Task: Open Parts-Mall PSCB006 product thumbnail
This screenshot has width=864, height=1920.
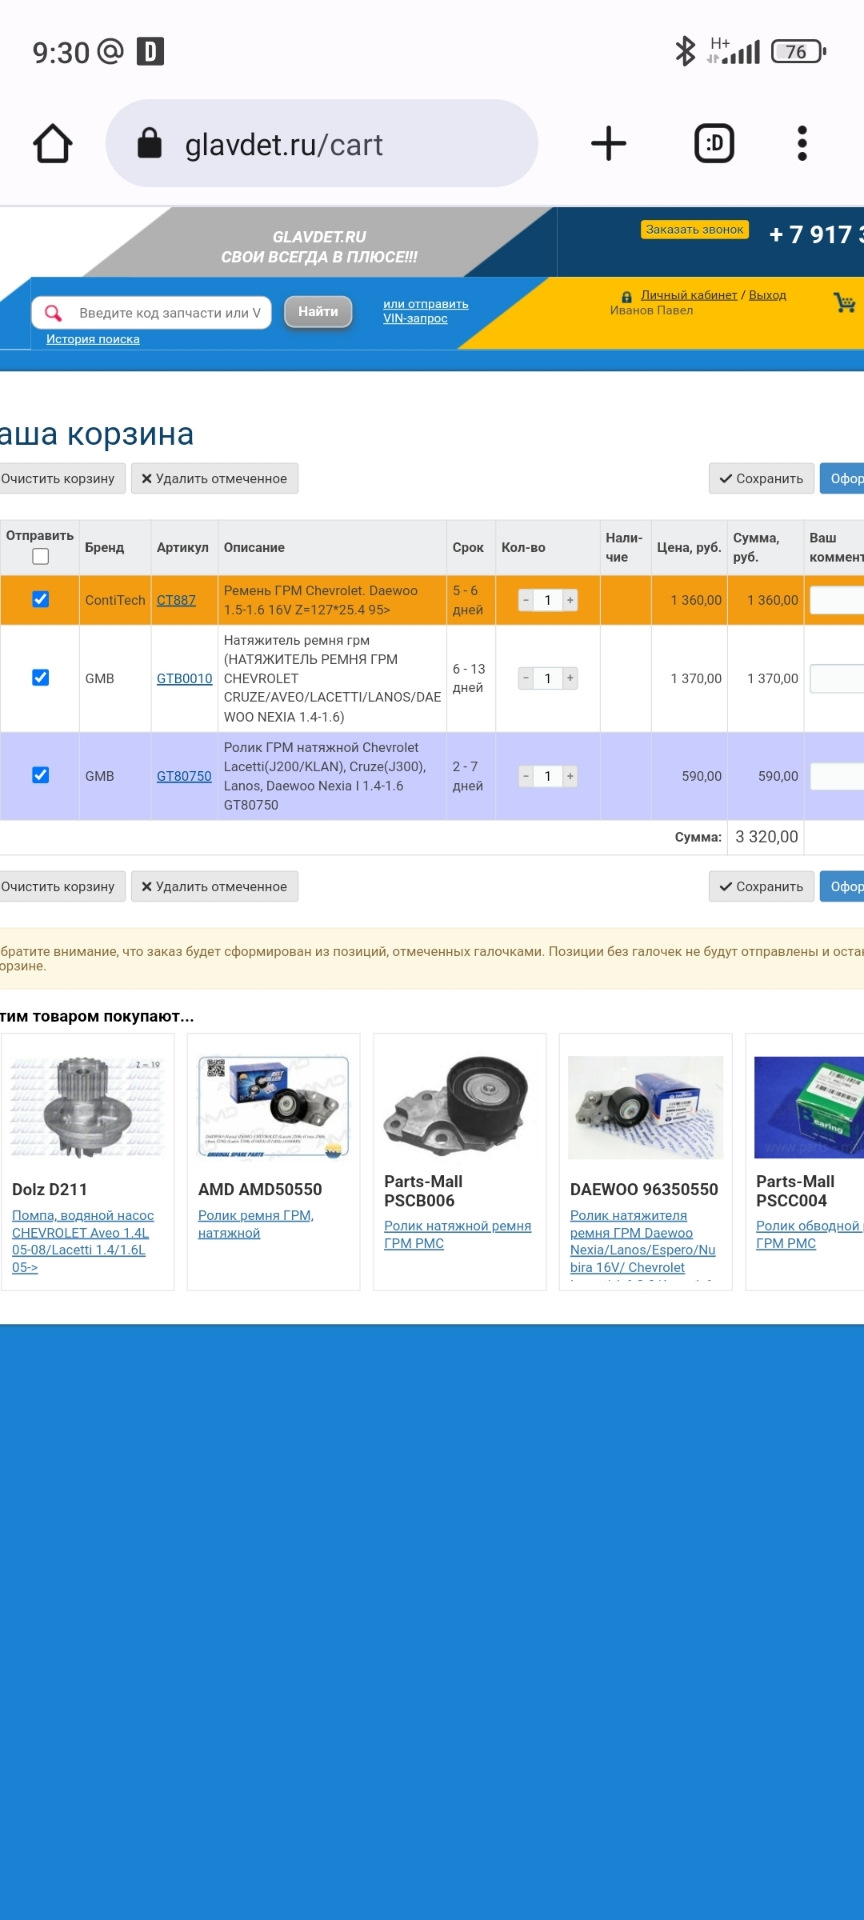Action: (459, 1107)
